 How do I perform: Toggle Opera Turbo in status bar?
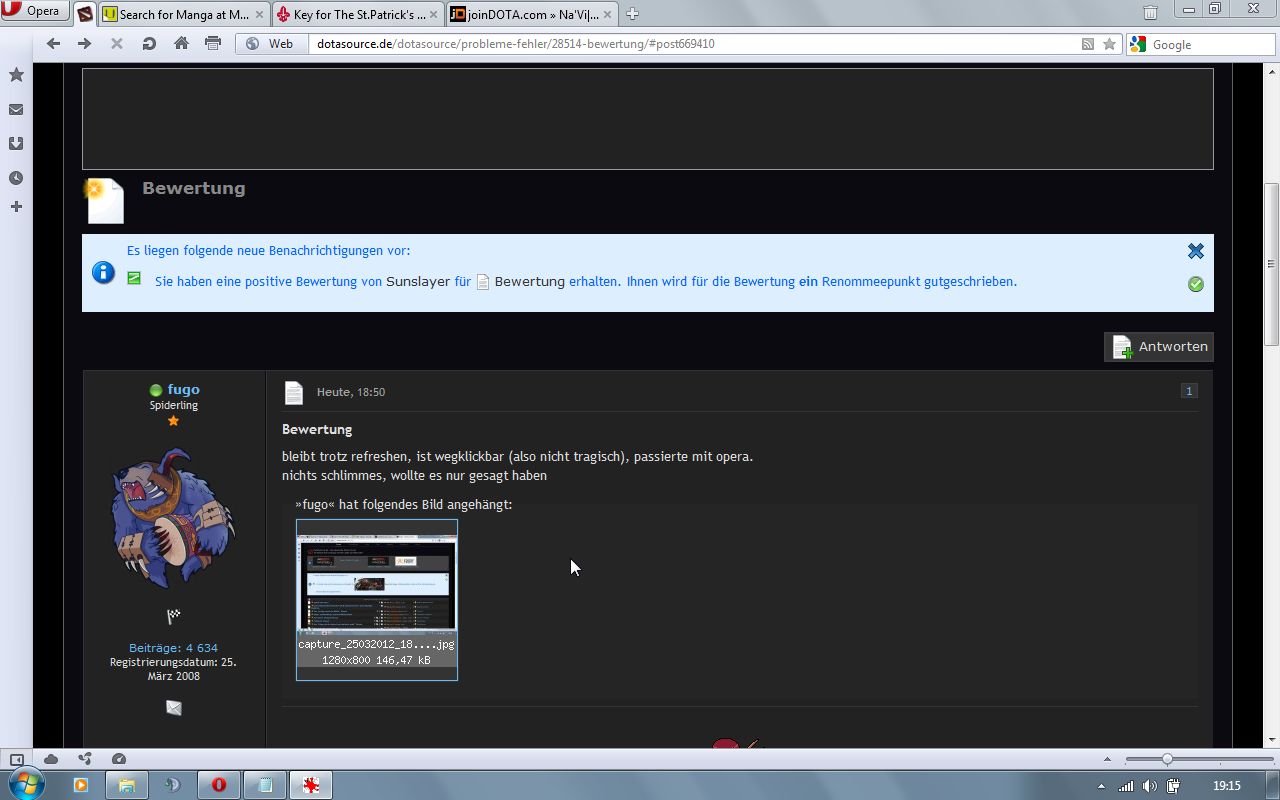click(x=119, y=759)
